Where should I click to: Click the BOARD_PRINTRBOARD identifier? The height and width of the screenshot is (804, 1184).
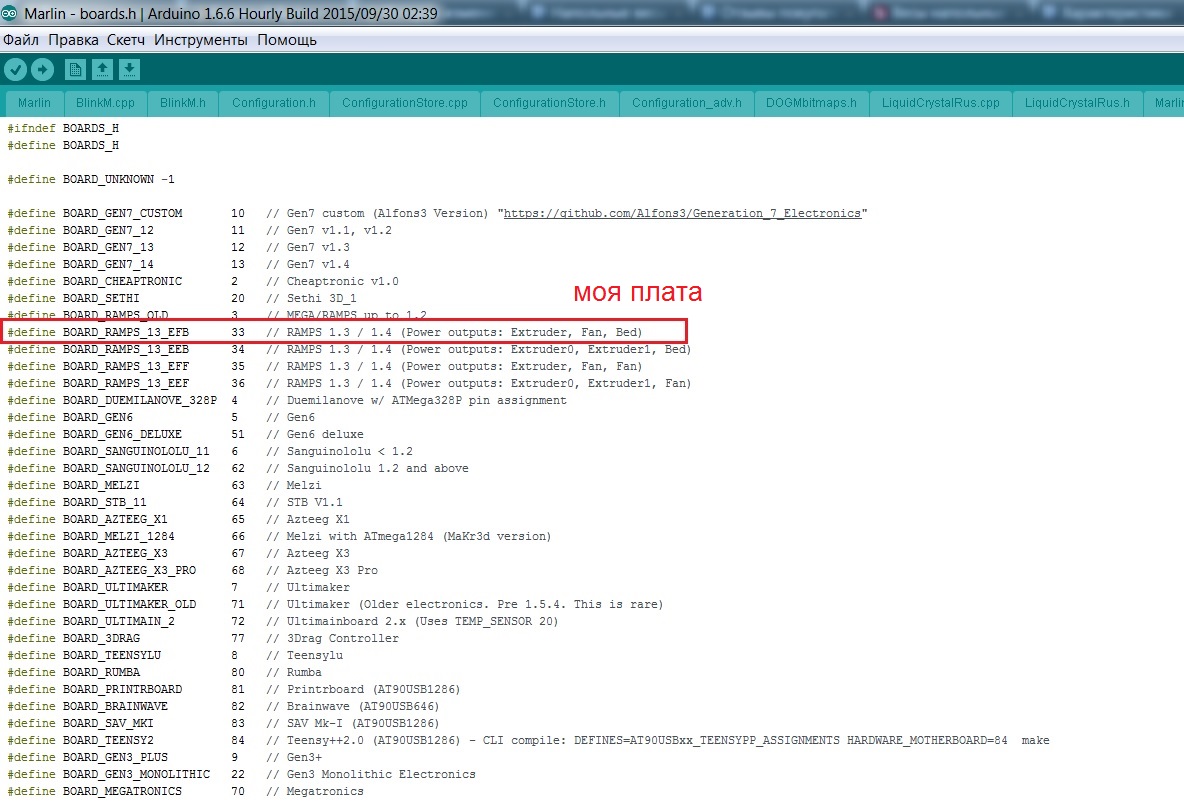click(x=122, y=689)
